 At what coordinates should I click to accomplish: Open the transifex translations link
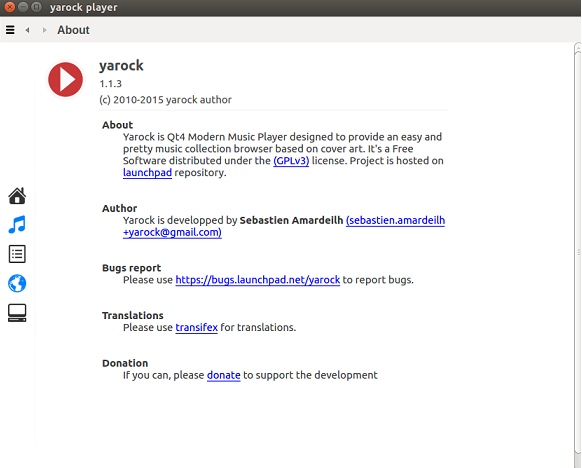click(x=196, y=327)
